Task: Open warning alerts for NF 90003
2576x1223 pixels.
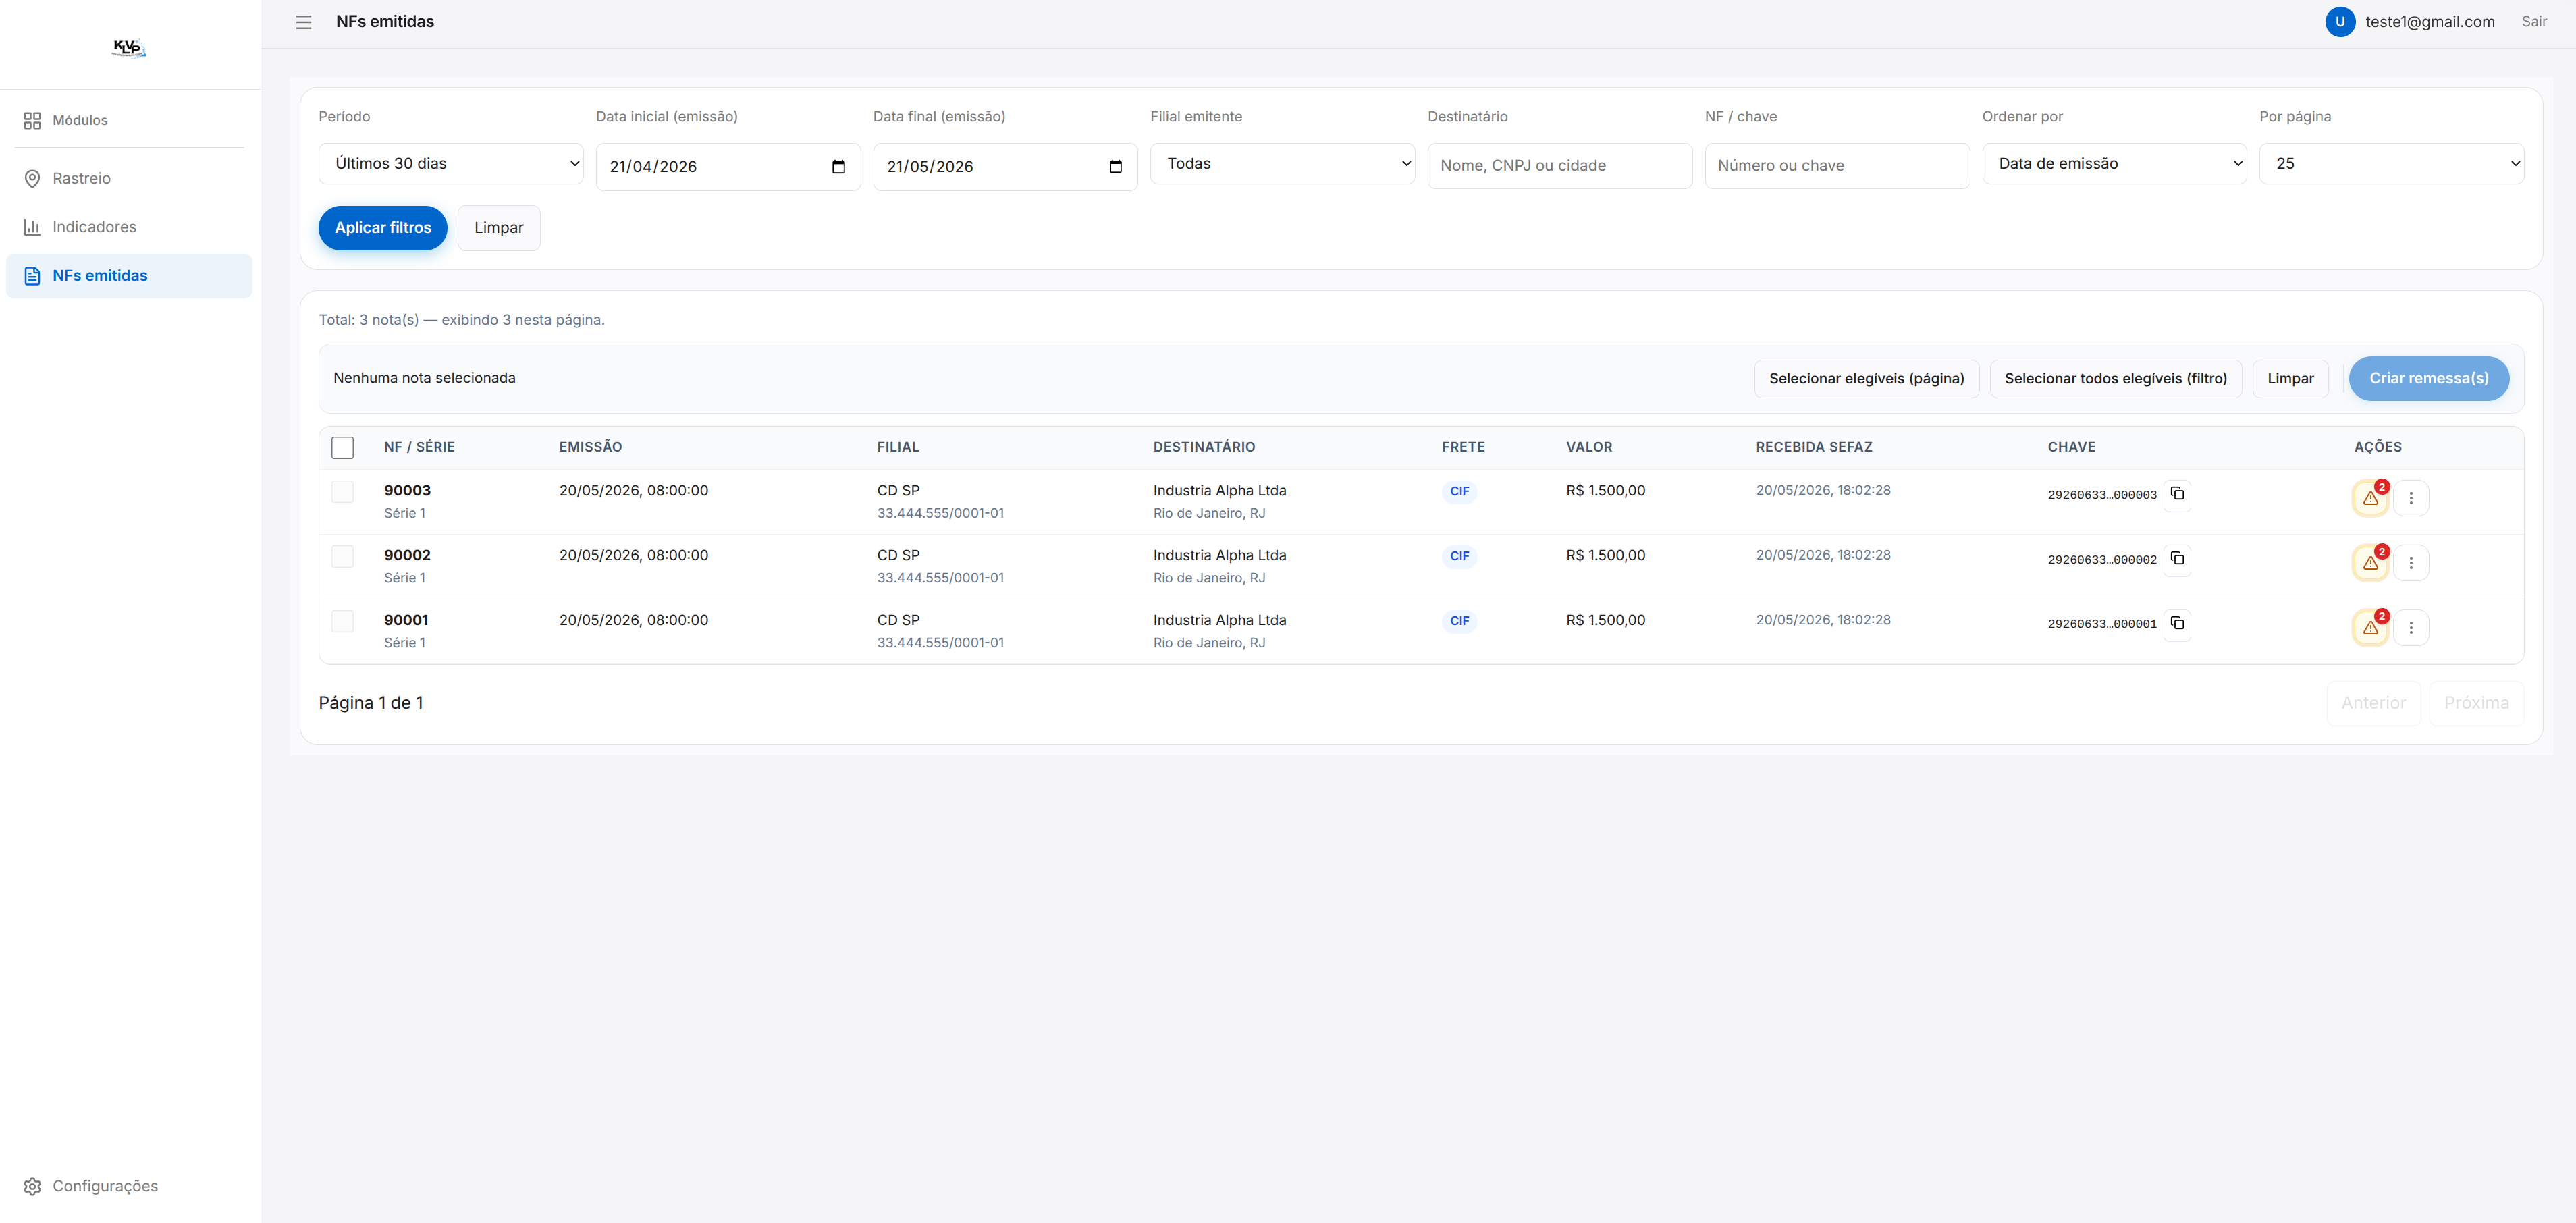Action: (2370, 498)
